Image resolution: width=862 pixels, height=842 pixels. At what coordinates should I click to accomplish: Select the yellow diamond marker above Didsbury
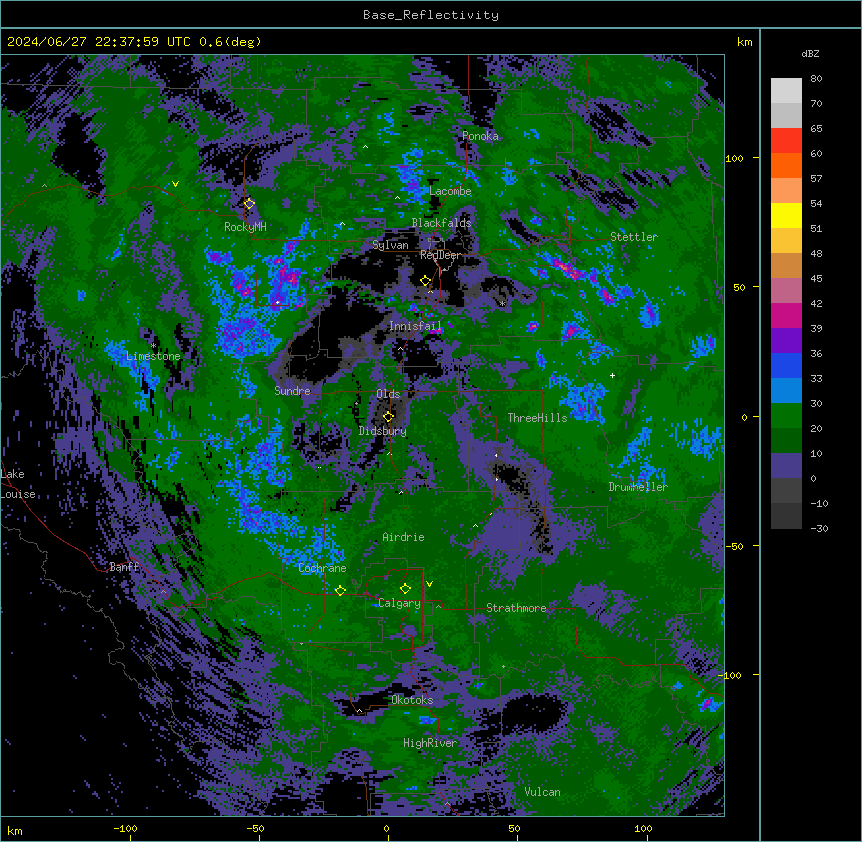tap(388, 417)
